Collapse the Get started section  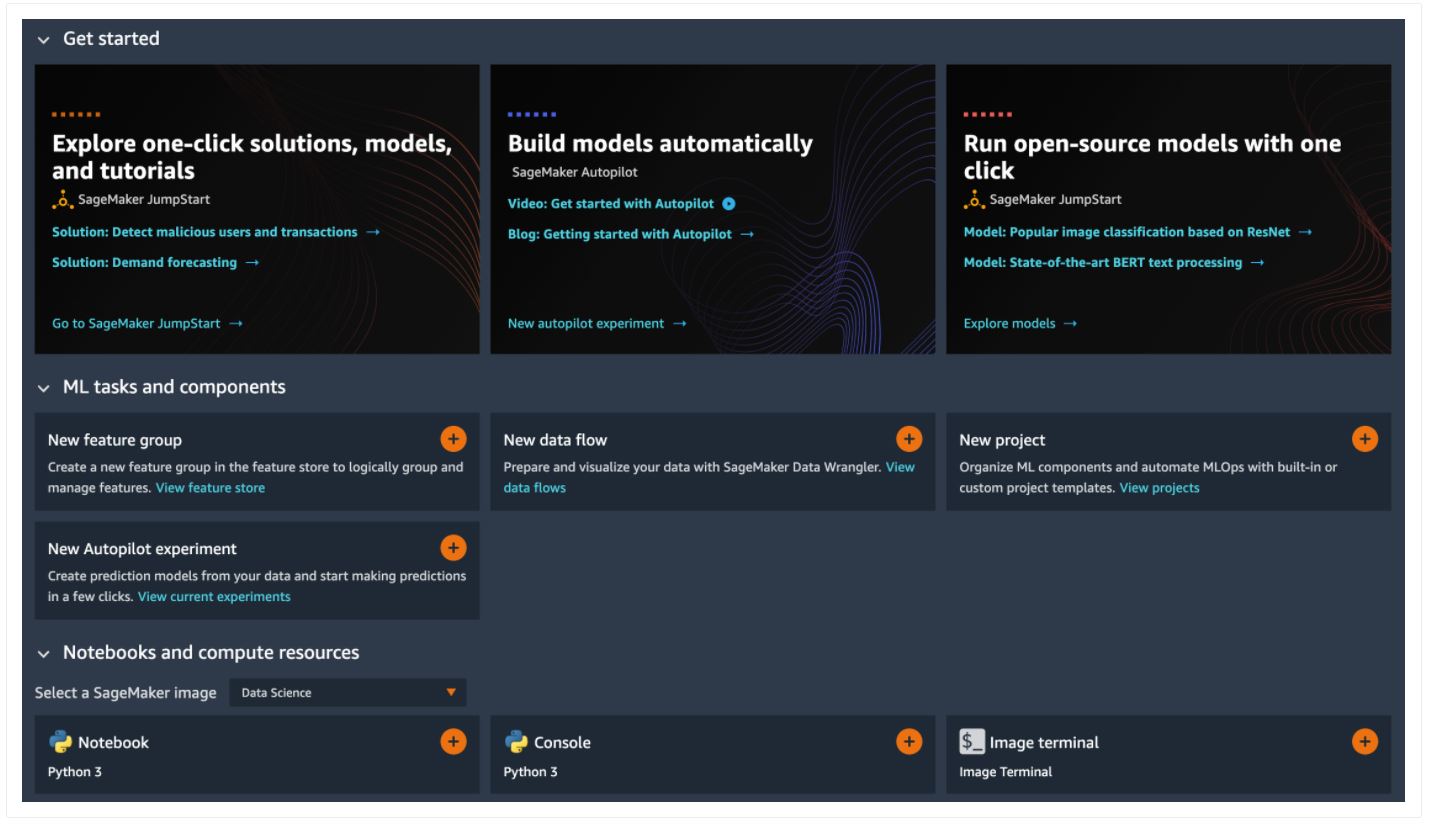tap(43, 40)
